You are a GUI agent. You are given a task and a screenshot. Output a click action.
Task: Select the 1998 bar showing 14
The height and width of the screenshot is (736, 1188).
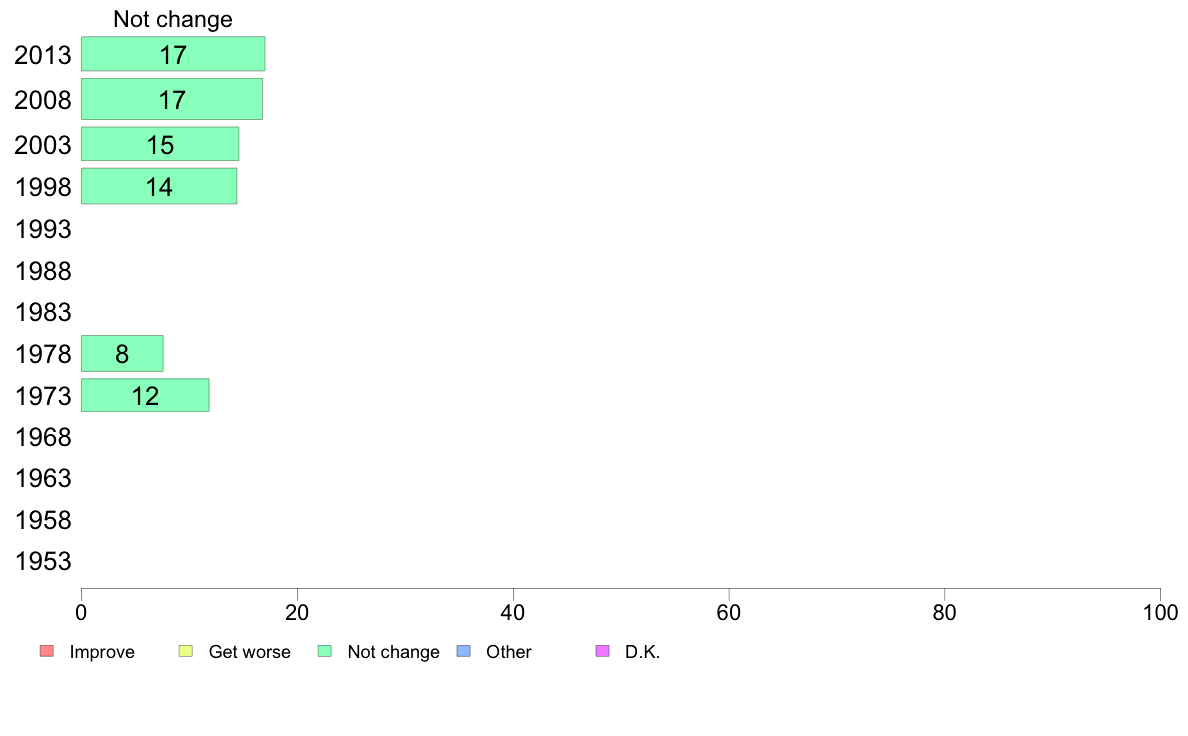point(159,186)
